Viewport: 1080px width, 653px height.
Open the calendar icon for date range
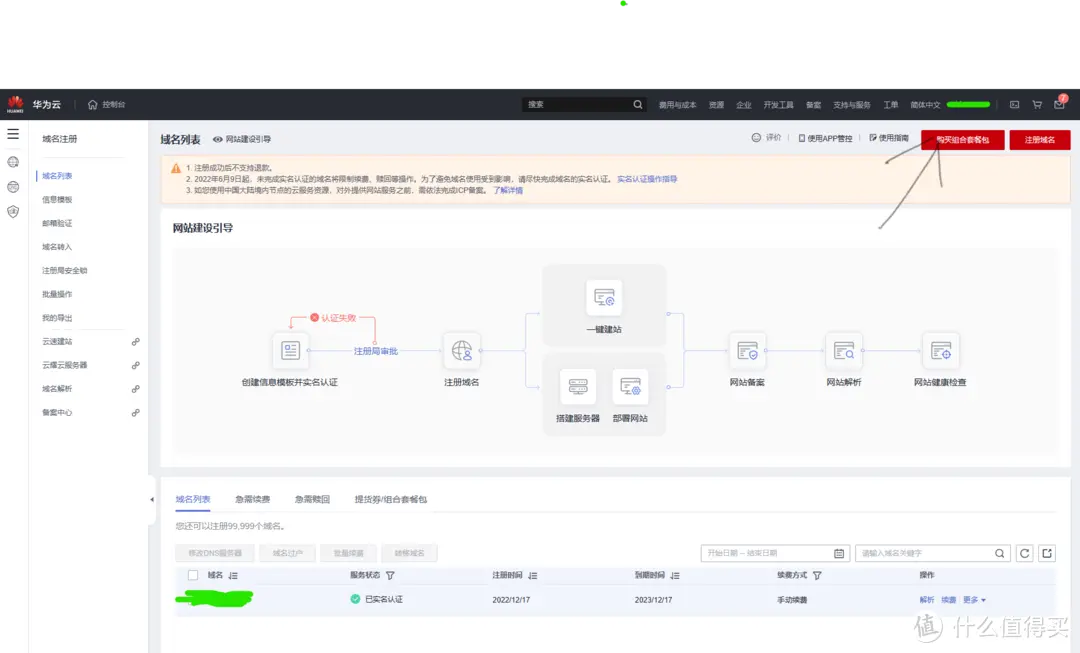839,553
